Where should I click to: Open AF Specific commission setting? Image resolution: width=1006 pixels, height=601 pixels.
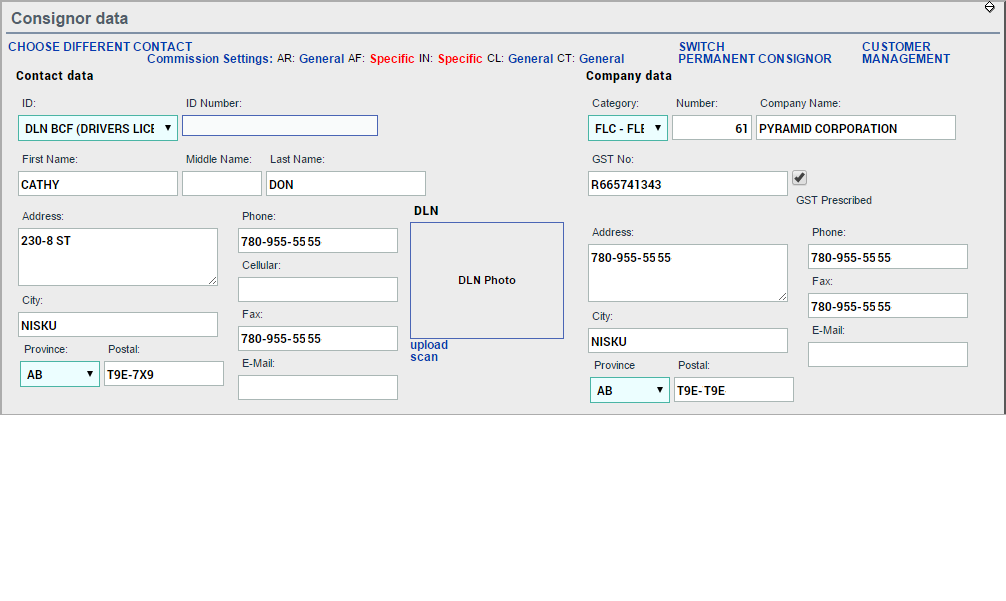[391, 59]
